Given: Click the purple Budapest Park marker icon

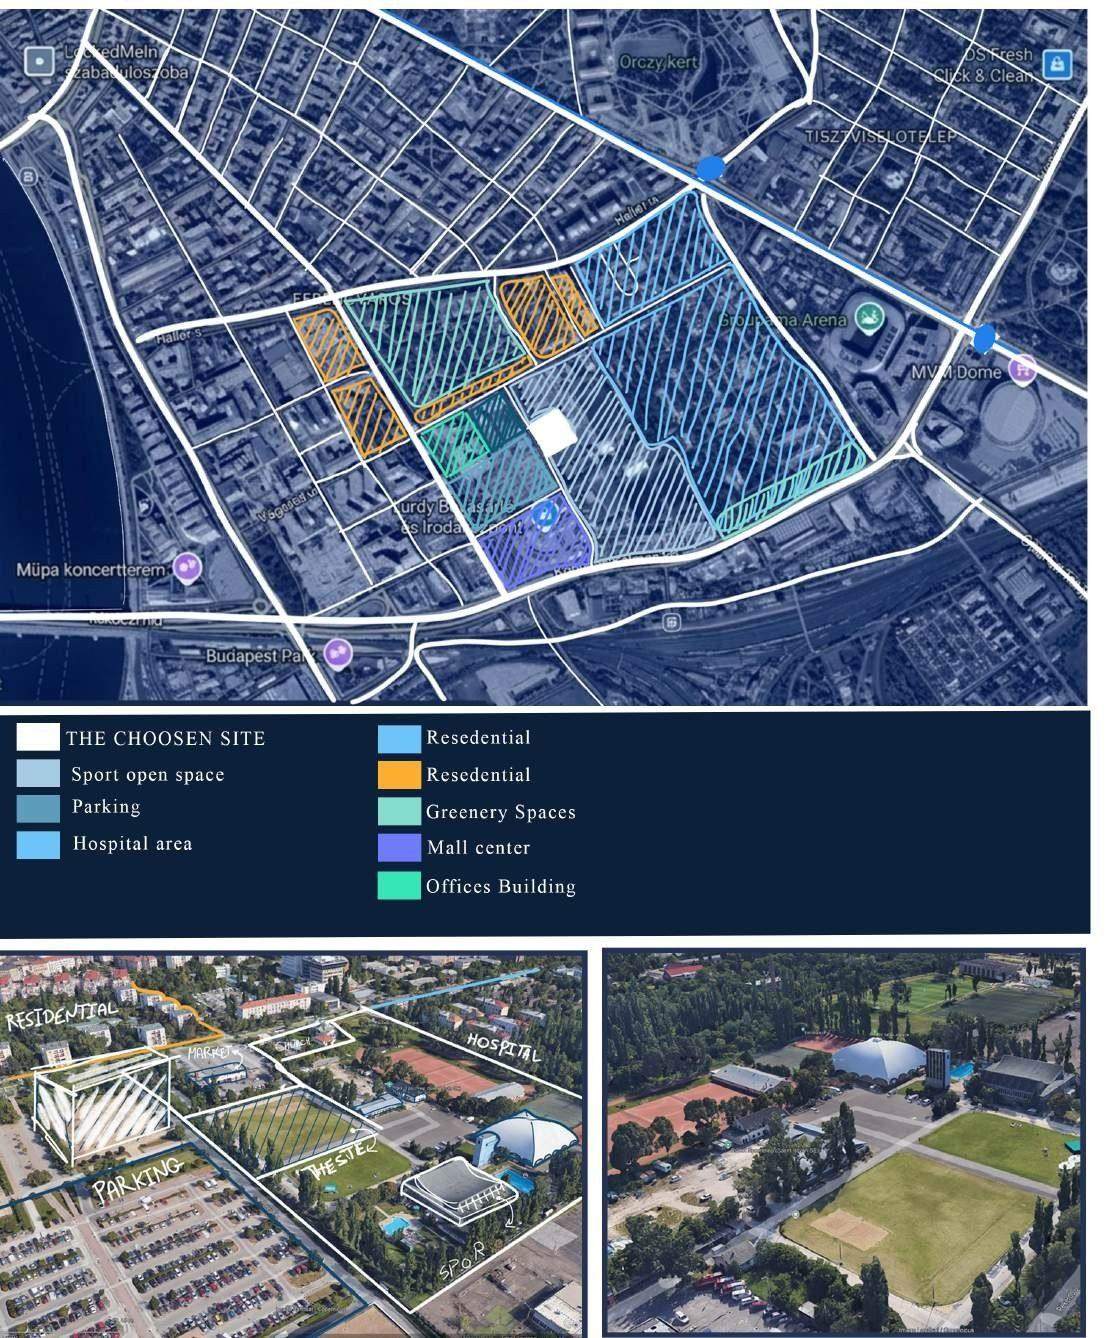Looking at the screenshot, I should (x=337, y=654).
